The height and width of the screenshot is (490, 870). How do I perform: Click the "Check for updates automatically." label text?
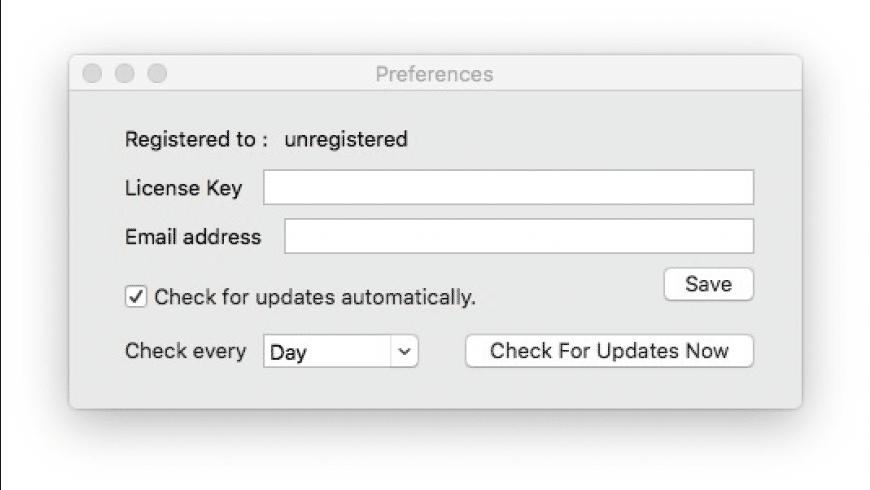pos(315,297)
